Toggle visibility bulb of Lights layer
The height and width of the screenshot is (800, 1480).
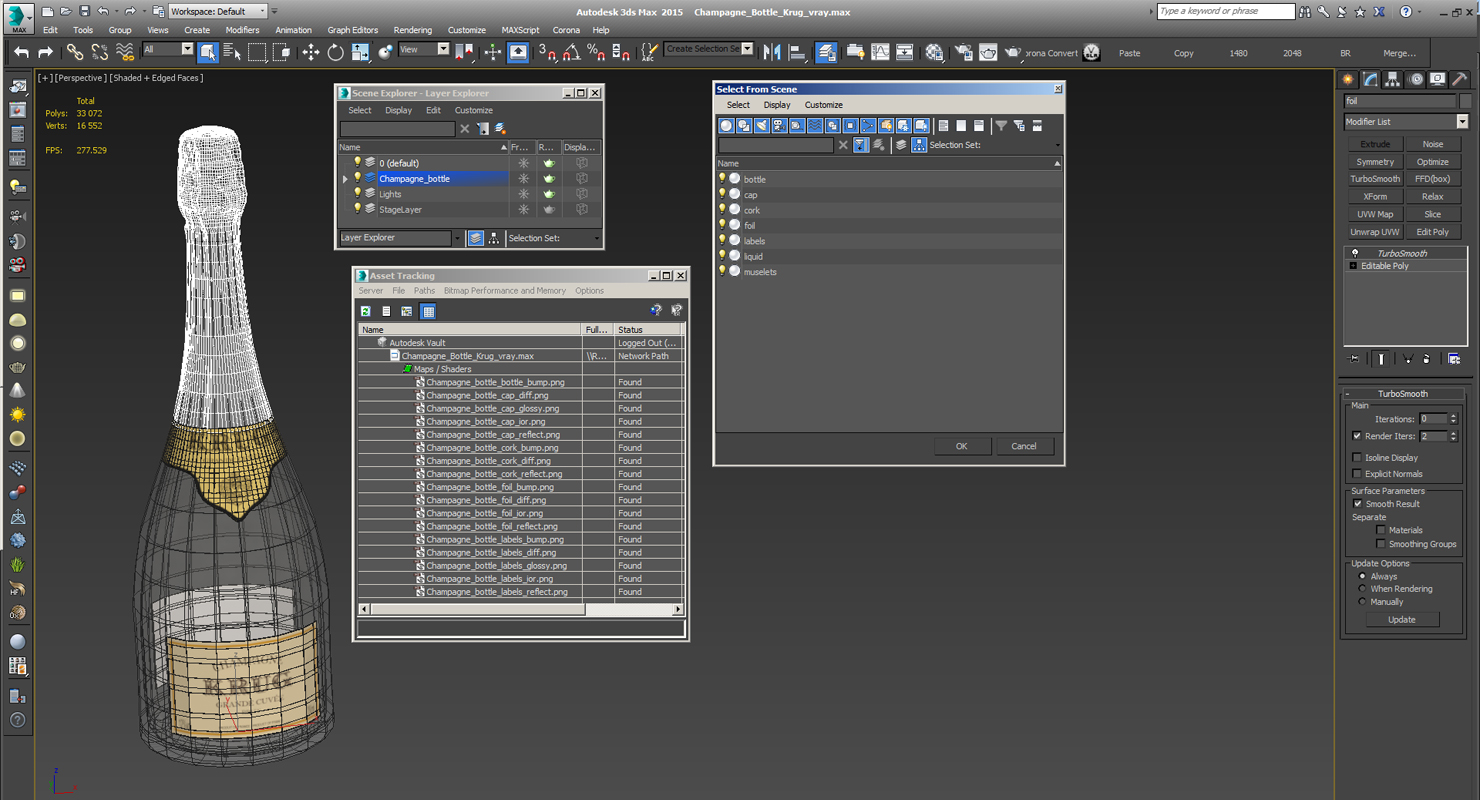point(357,194)
